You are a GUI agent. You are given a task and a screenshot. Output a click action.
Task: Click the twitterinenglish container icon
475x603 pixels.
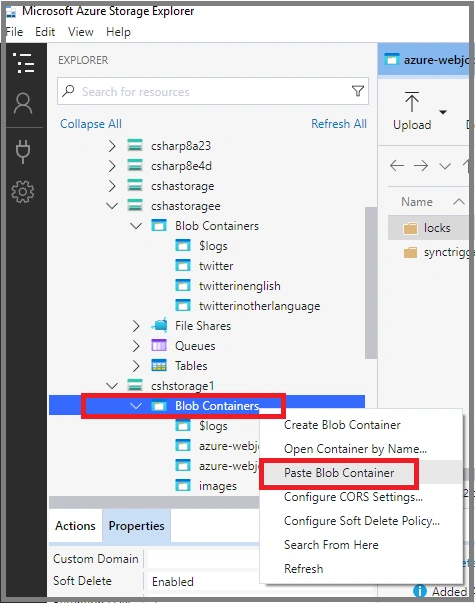183,285
